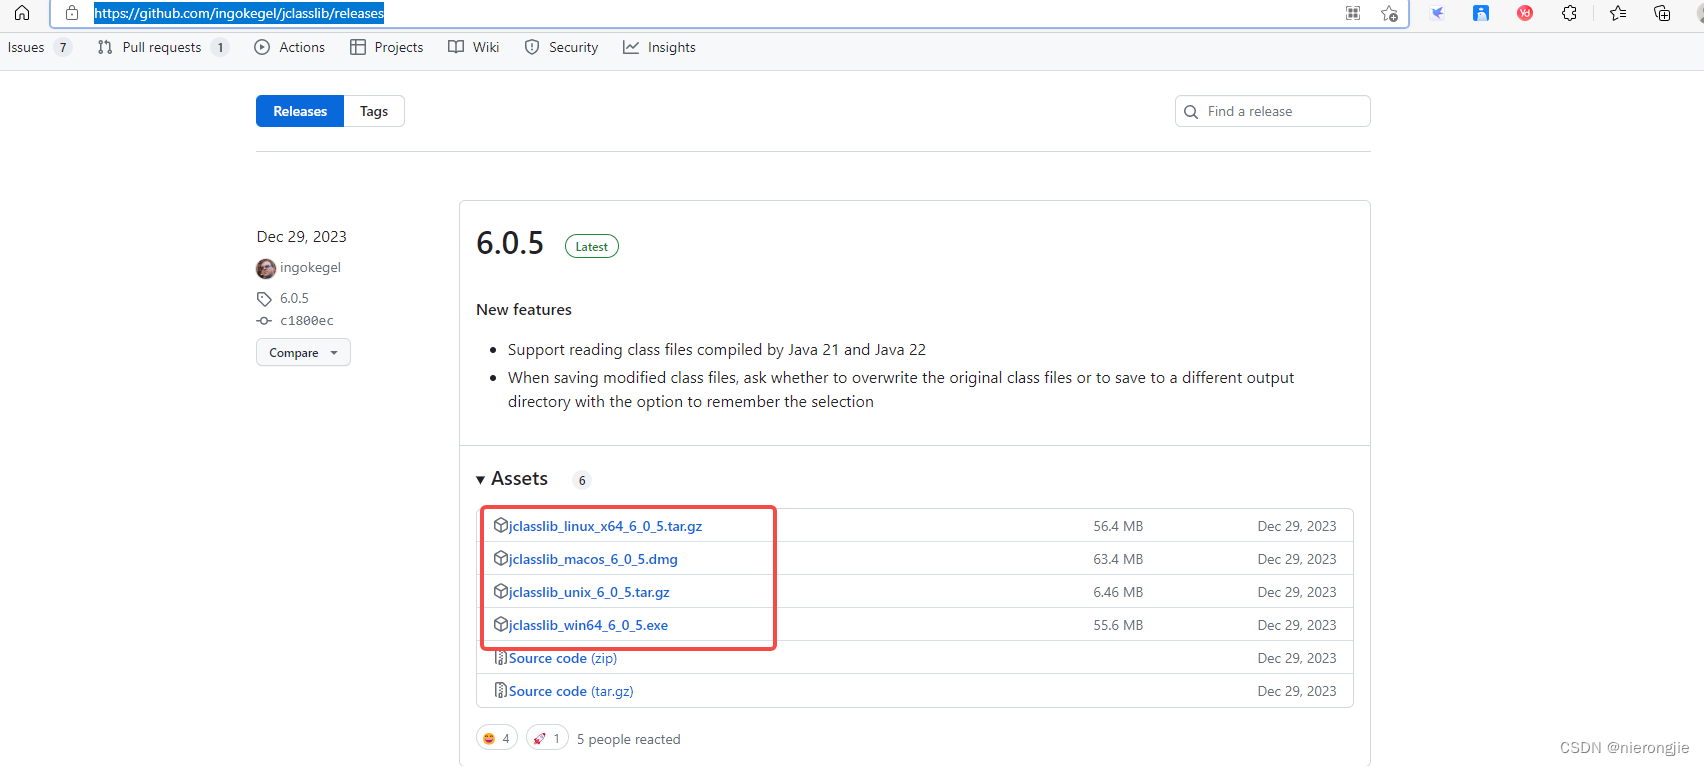Click package icon beside unix tar.gz asset
Image resolution: width=1704 pixels, height=766 pixels.
[501, 591]
